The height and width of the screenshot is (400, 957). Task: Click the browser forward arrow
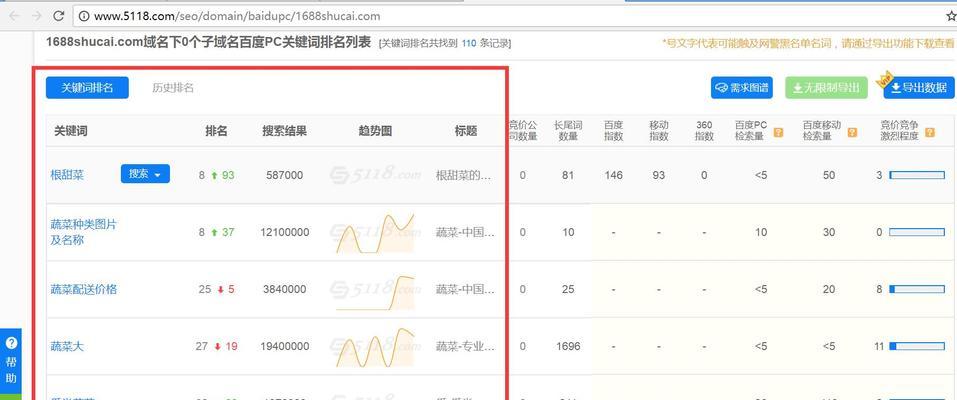37,16
